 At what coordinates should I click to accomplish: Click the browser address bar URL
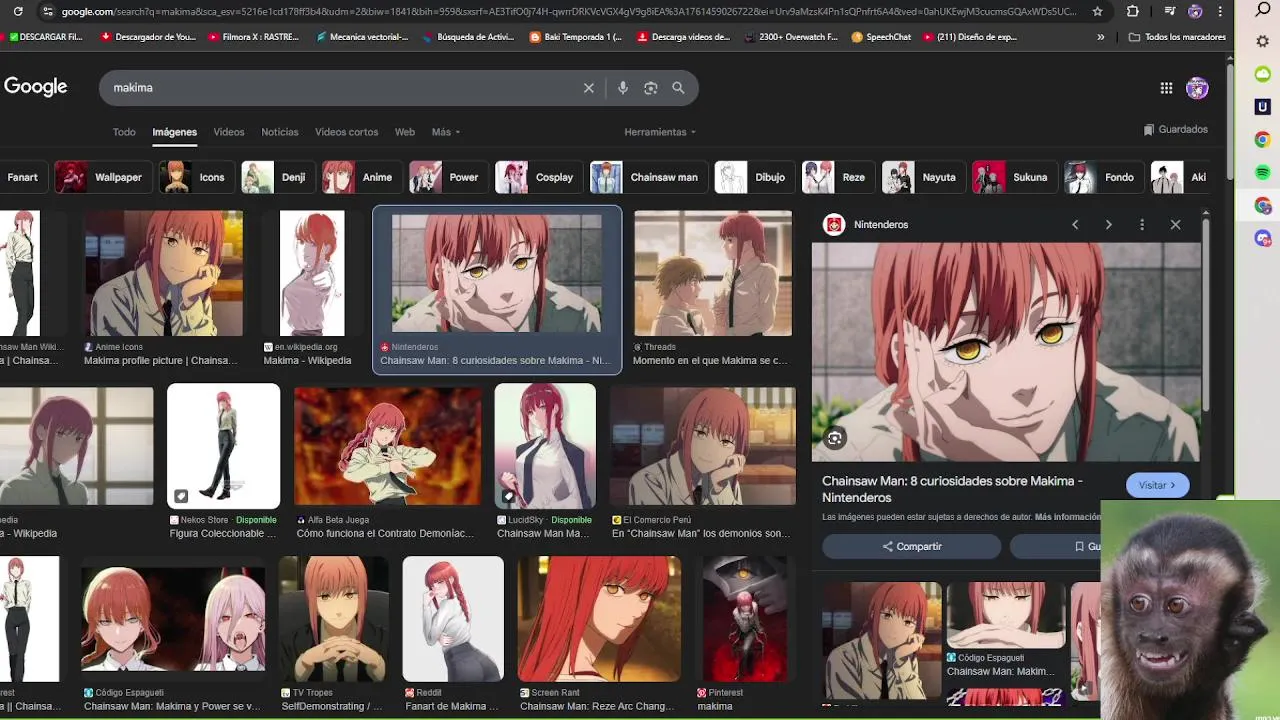tap(568, 11)
